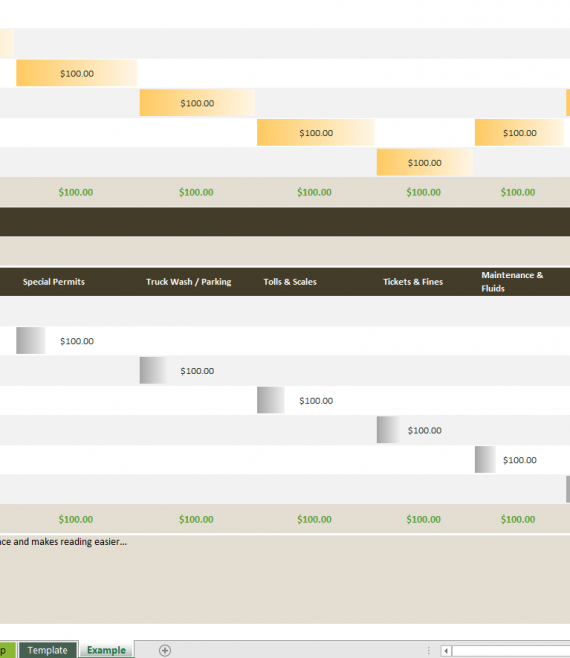Screen dimensions: 570x658
Task: Click lower green total for Truck Wash / Parking
Action: click(196, 519)
